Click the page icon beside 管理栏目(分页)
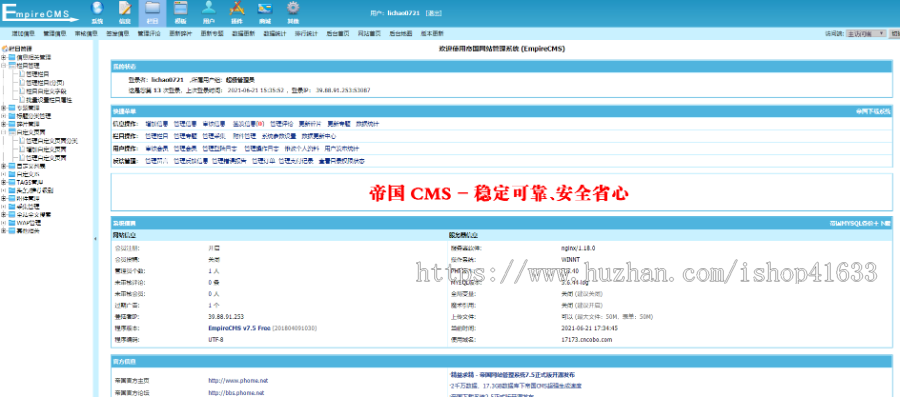 [22, 83]
